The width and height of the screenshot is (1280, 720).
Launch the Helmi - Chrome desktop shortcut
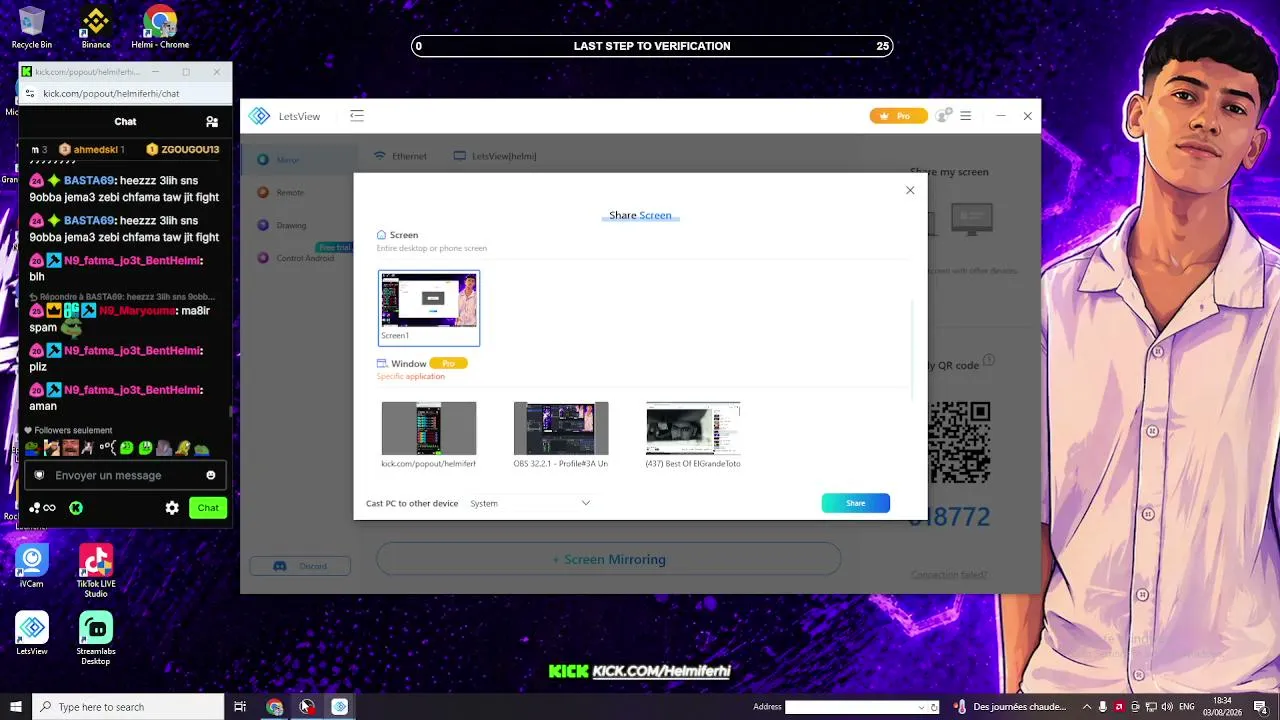160,28
